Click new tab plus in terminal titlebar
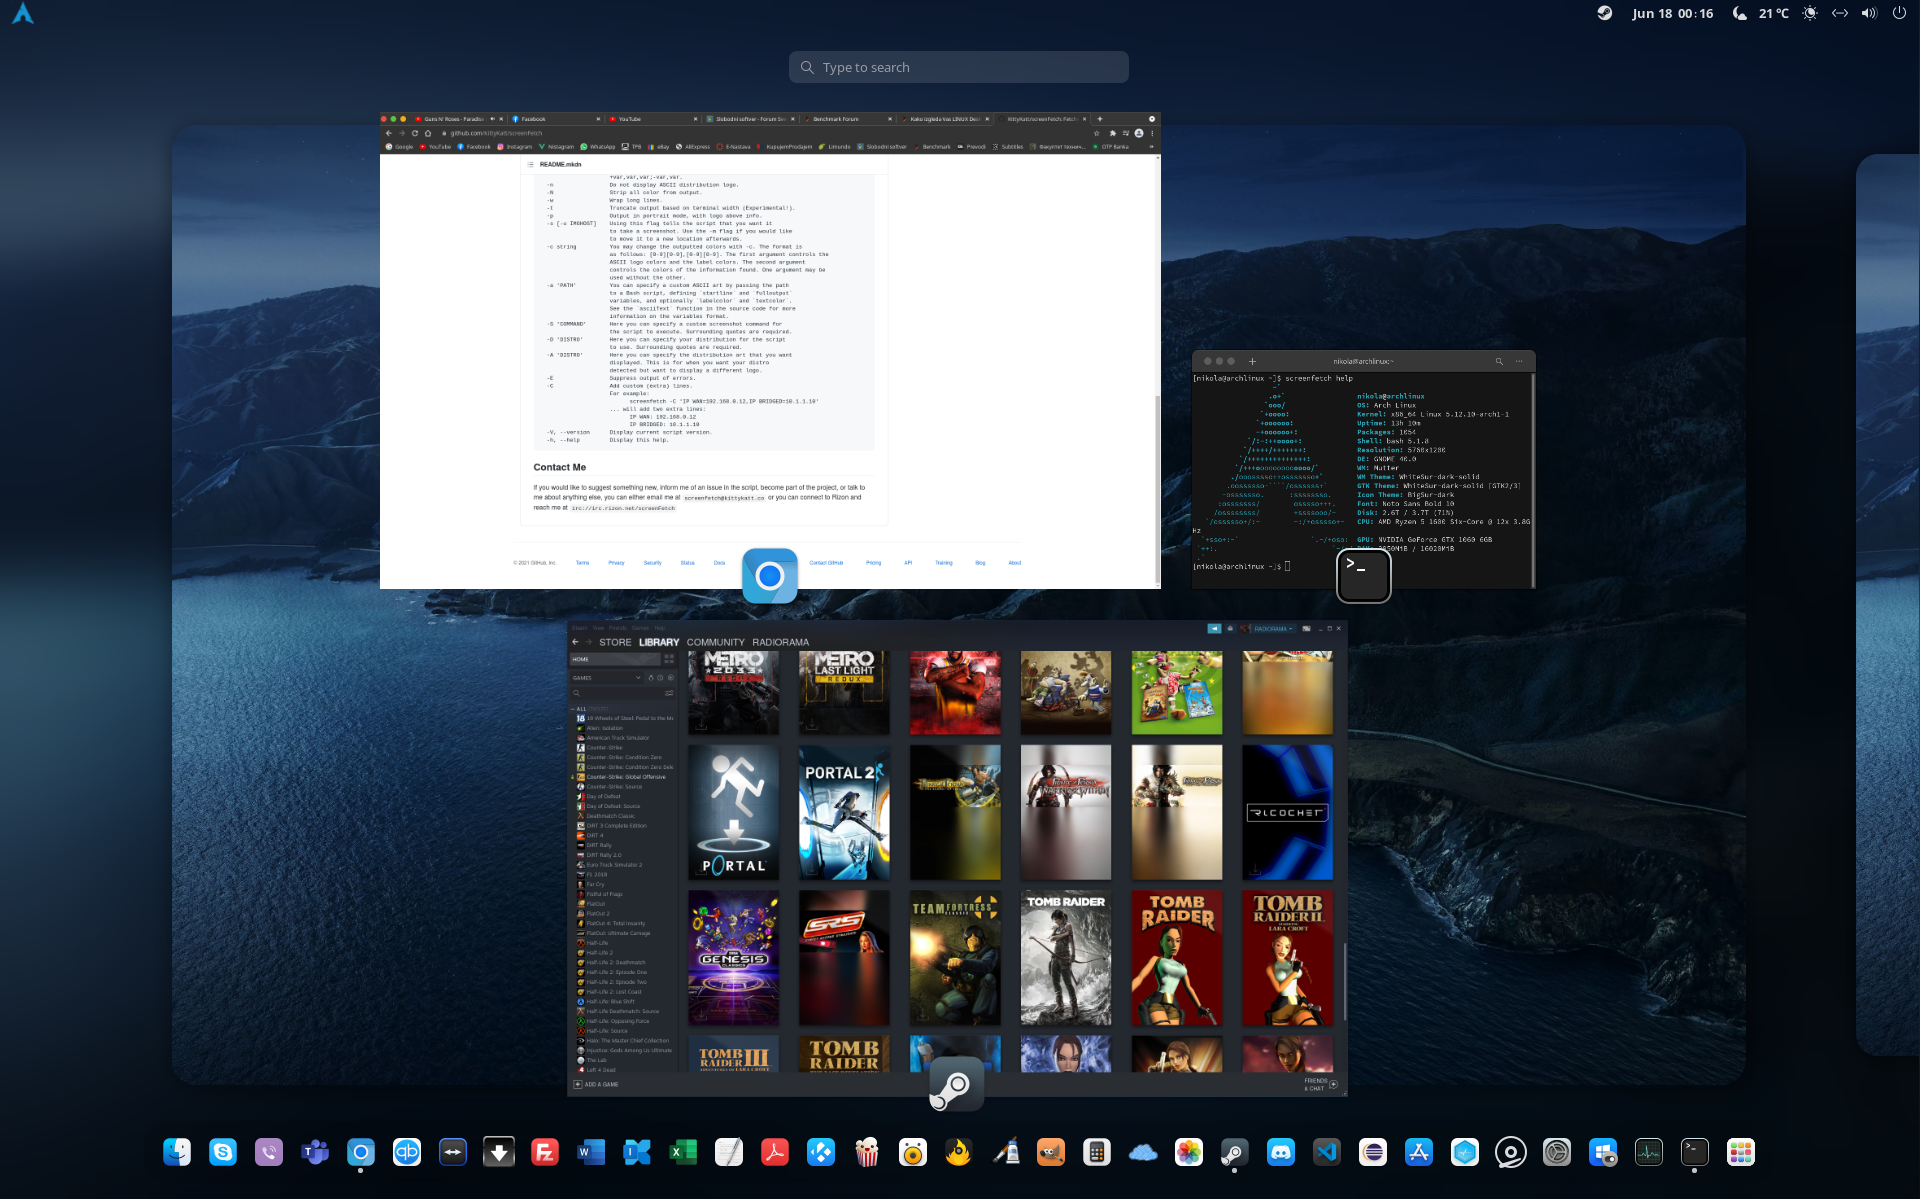Screen dimensions: 1920x1199 [1252, 361]
